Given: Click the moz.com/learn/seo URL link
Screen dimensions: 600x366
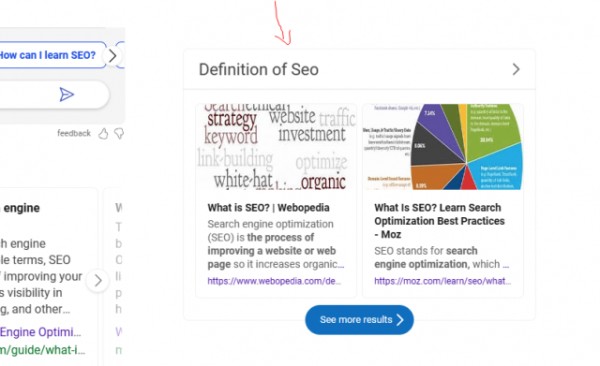Looking at the screenshot, I should tap(442, 281).
